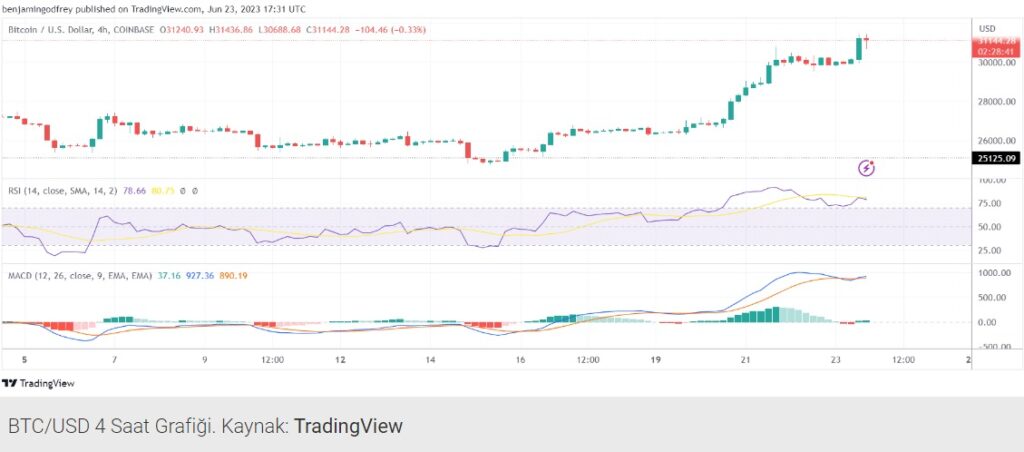The image size is (1024, 452).
Task: Click the candle countdown timer 02:28:41
Action: pyautogui.click(x=996, y=51)
